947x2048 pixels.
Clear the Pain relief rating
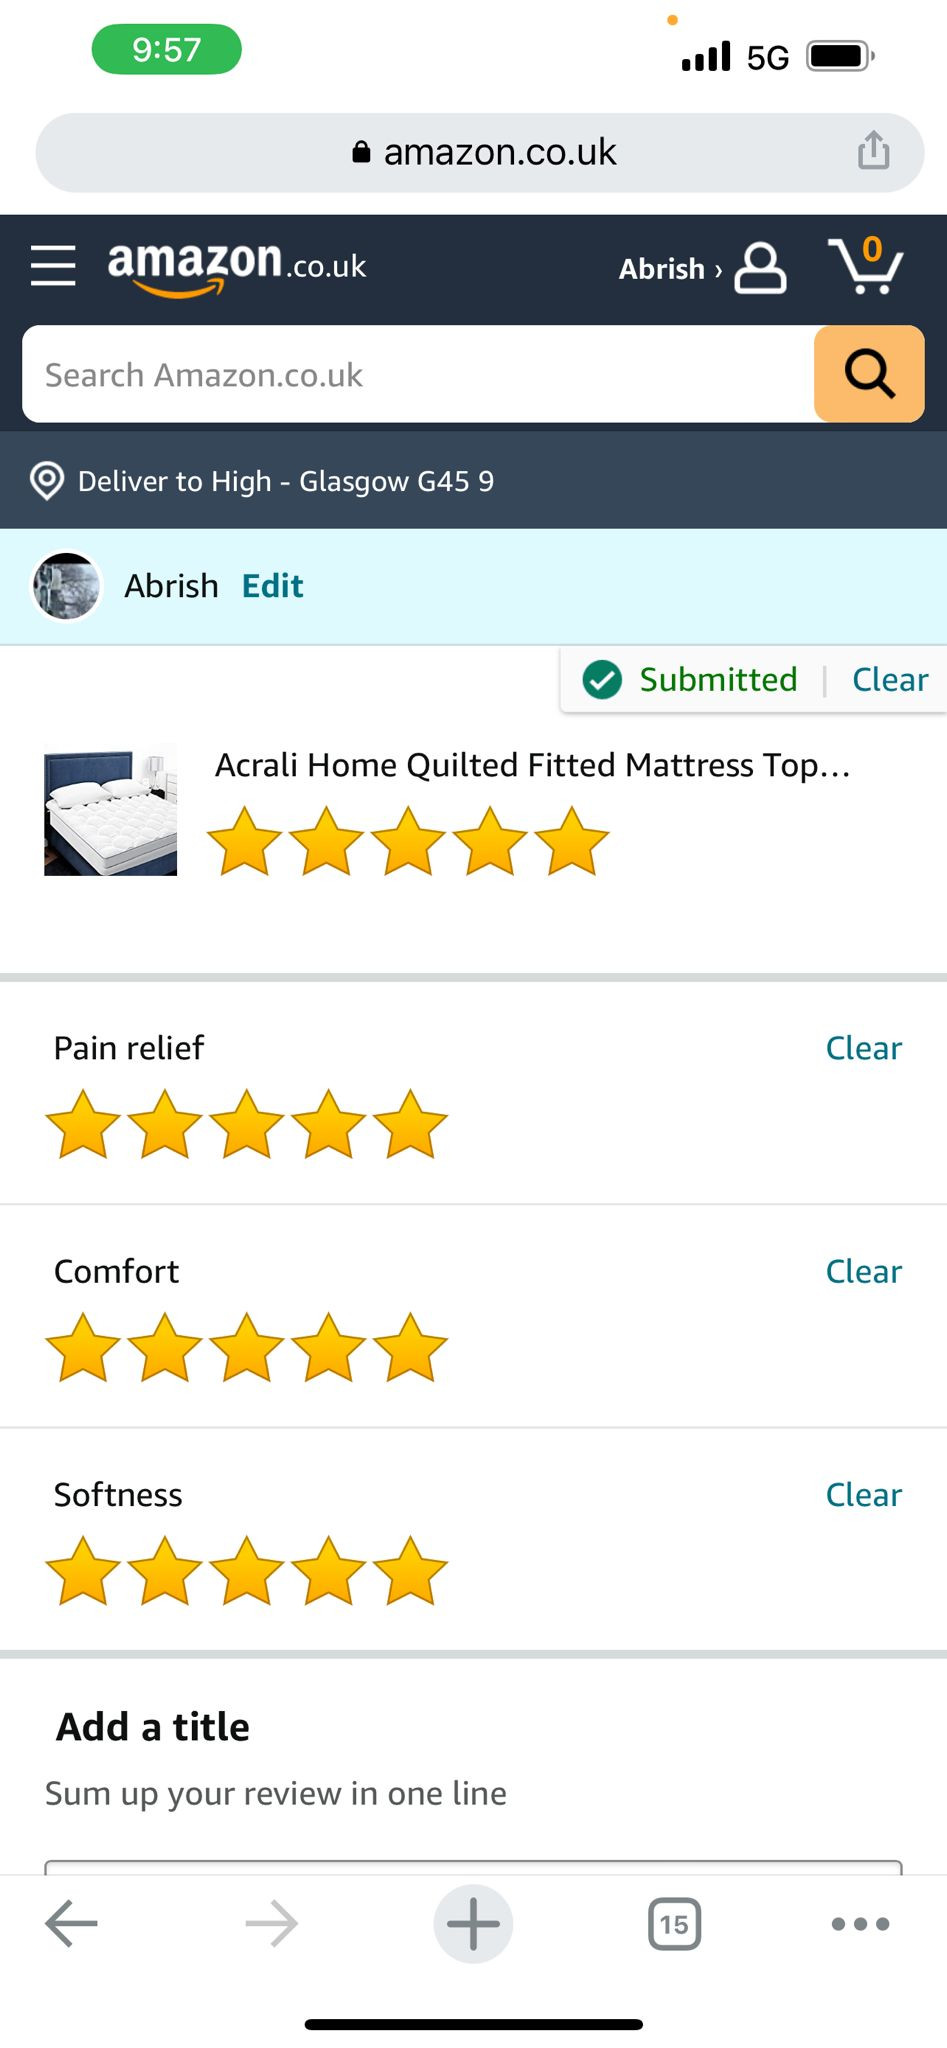click(x=863, y=1048)
